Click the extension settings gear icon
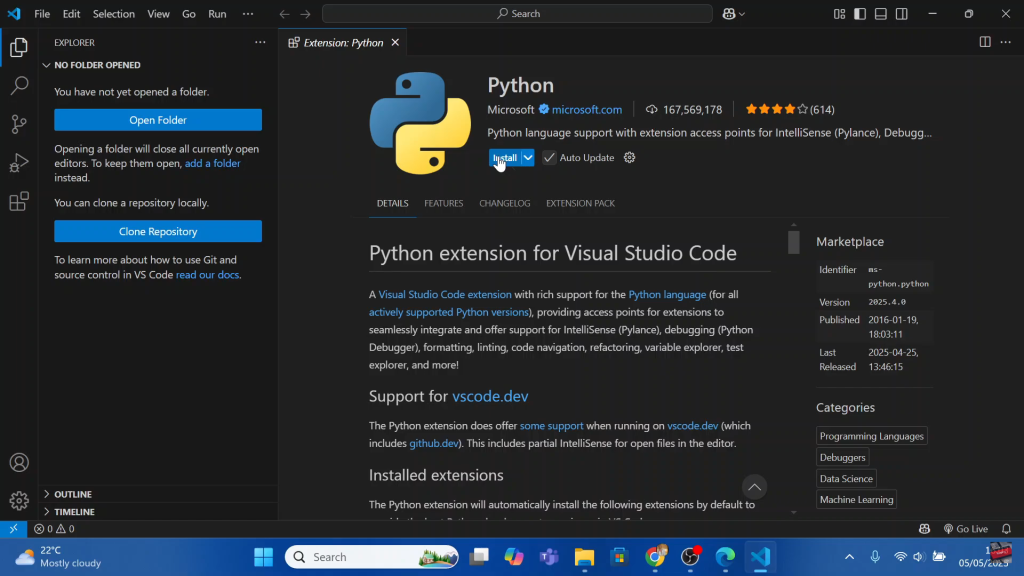Image resolution: width=1024 pixels, height=576 pixels. click(630, 157)
